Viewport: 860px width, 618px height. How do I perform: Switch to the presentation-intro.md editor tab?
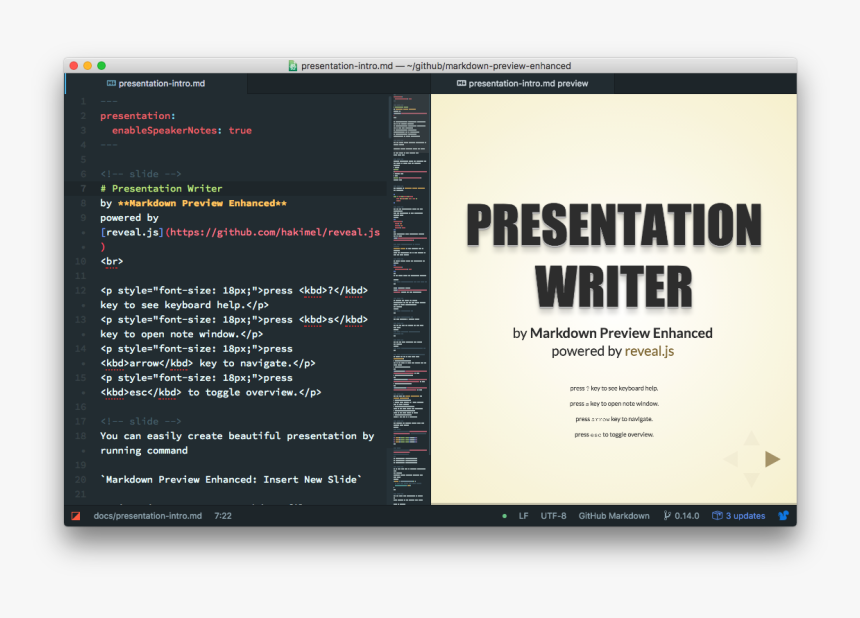[x=156, y=83]
